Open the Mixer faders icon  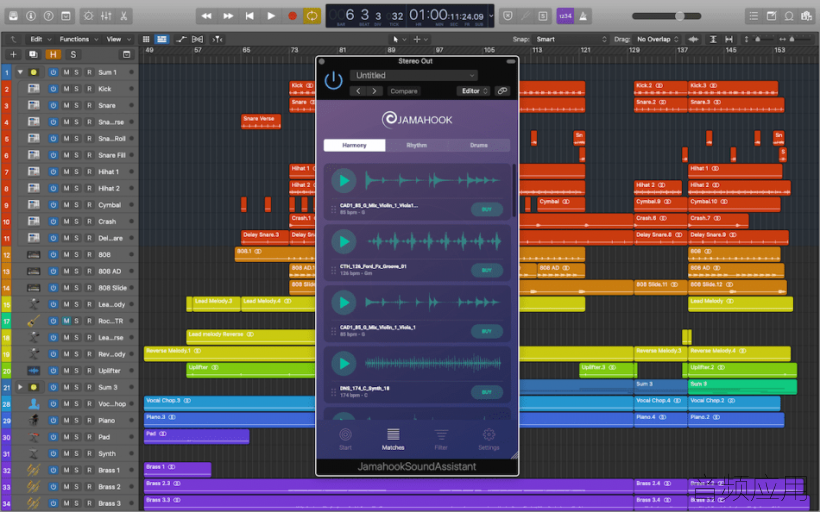point(106,16)
